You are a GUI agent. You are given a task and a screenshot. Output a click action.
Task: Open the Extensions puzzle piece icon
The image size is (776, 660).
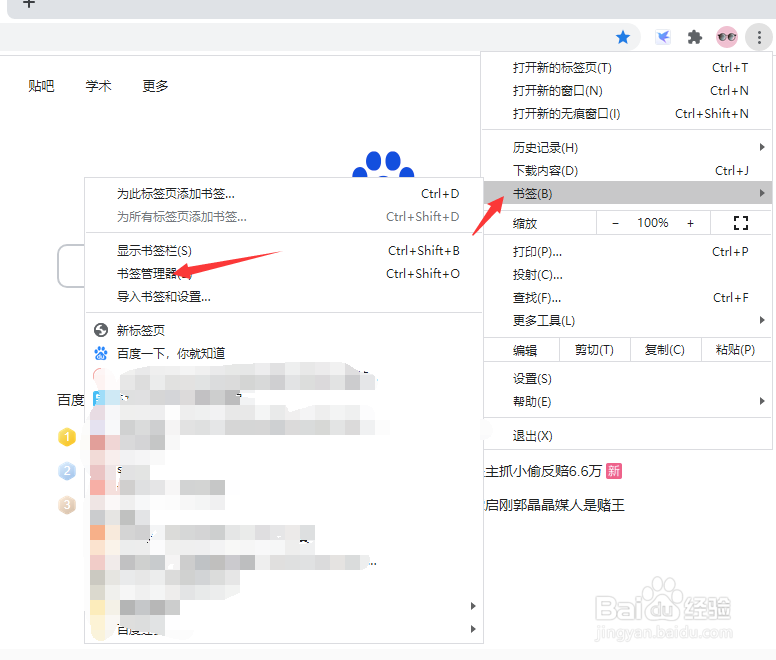pyautogui.click(x=695, y=37)
